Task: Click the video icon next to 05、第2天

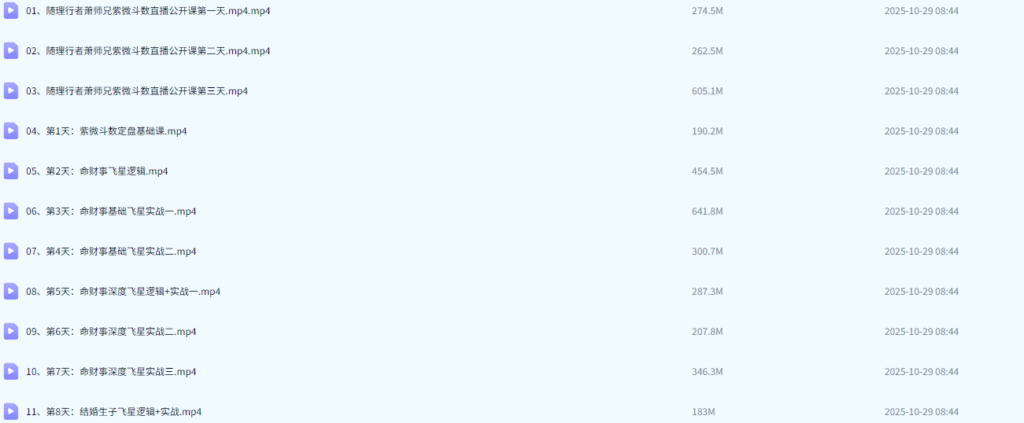Action: click(x=10, y=171)
